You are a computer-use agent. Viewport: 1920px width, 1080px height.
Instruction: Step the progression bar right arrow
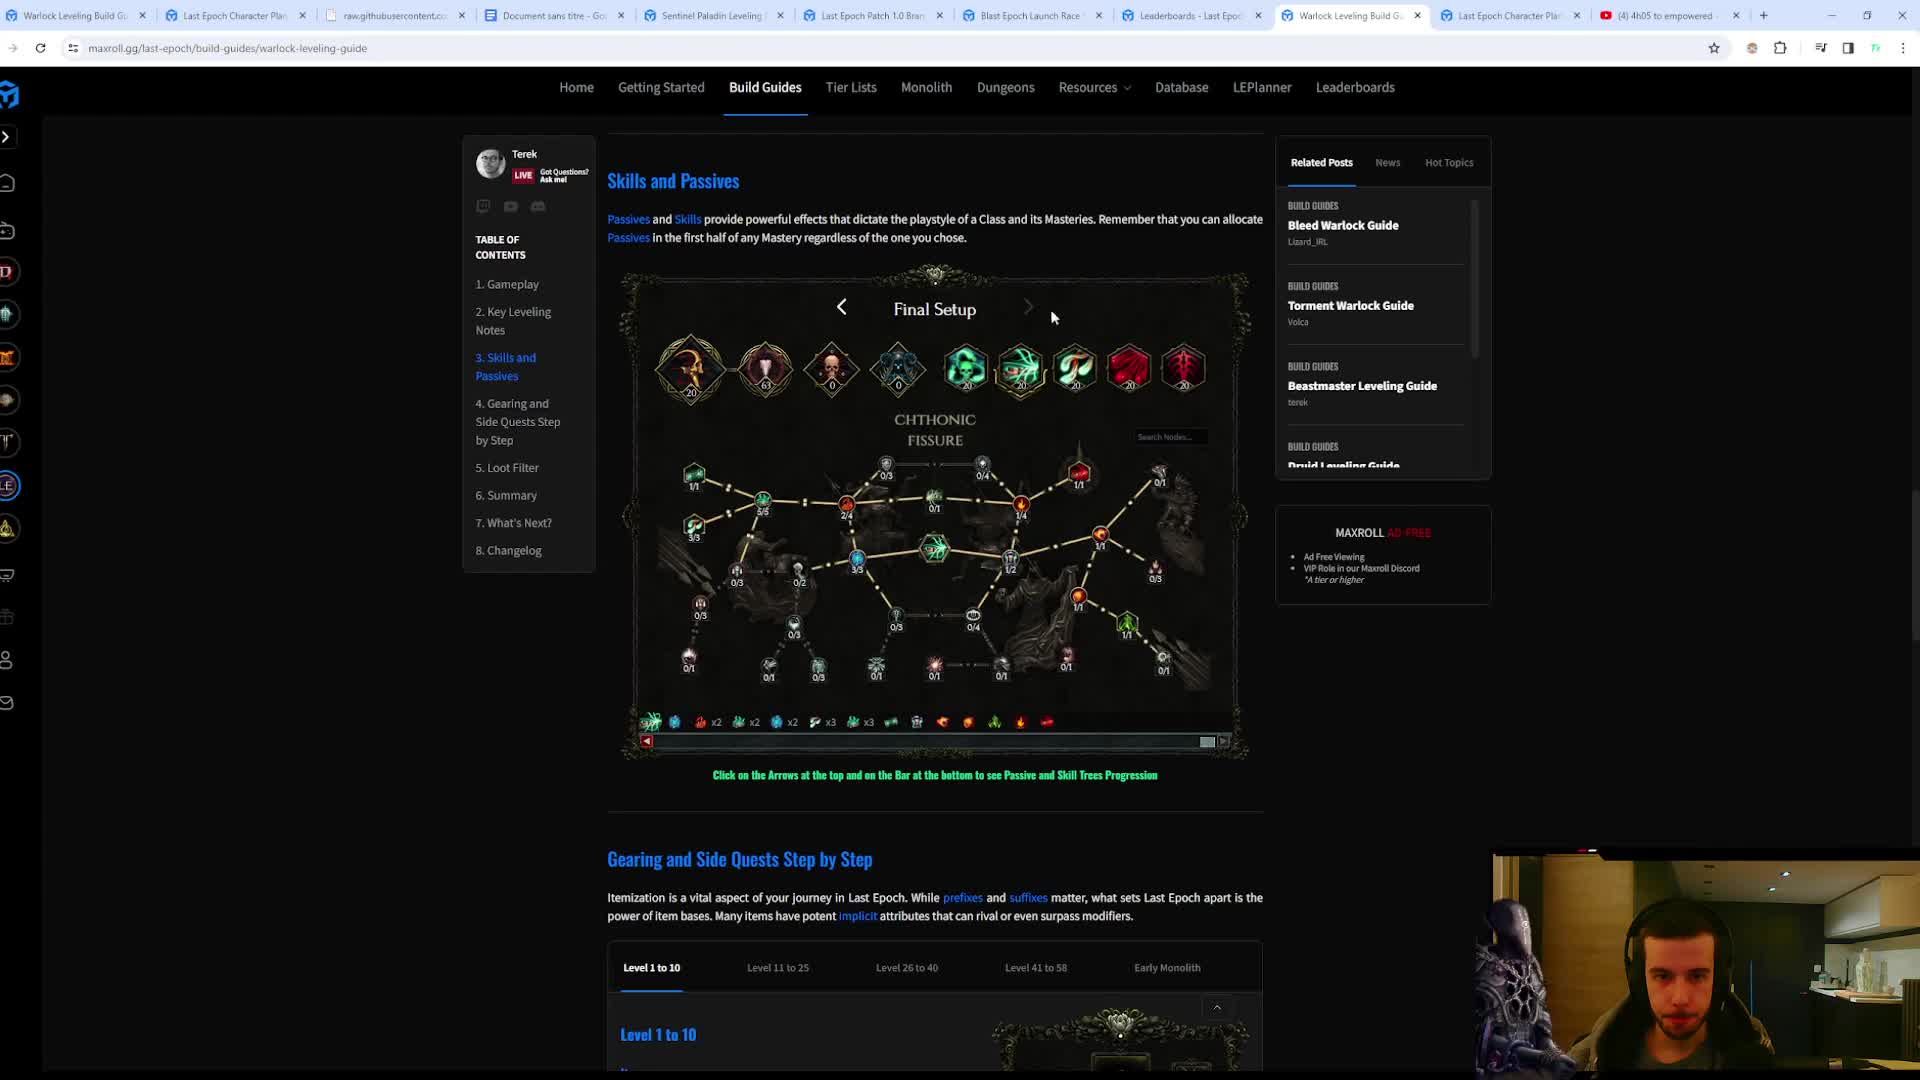1223,742
